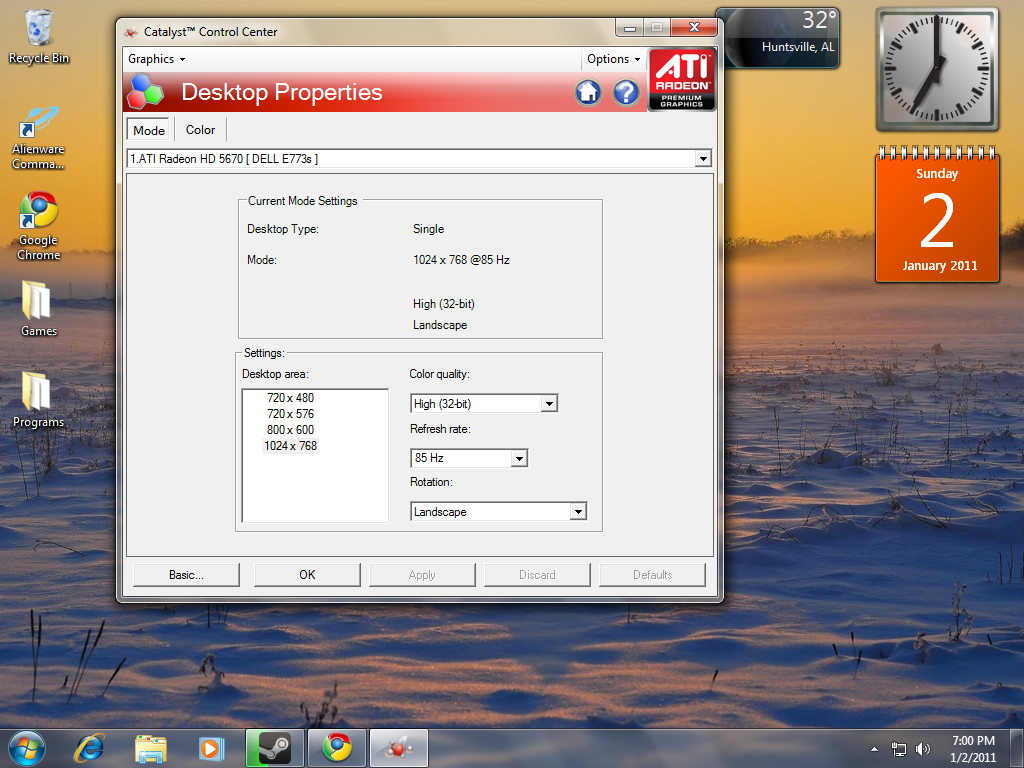
Task: Click the Apply button
Action: [x=422, y=575]
